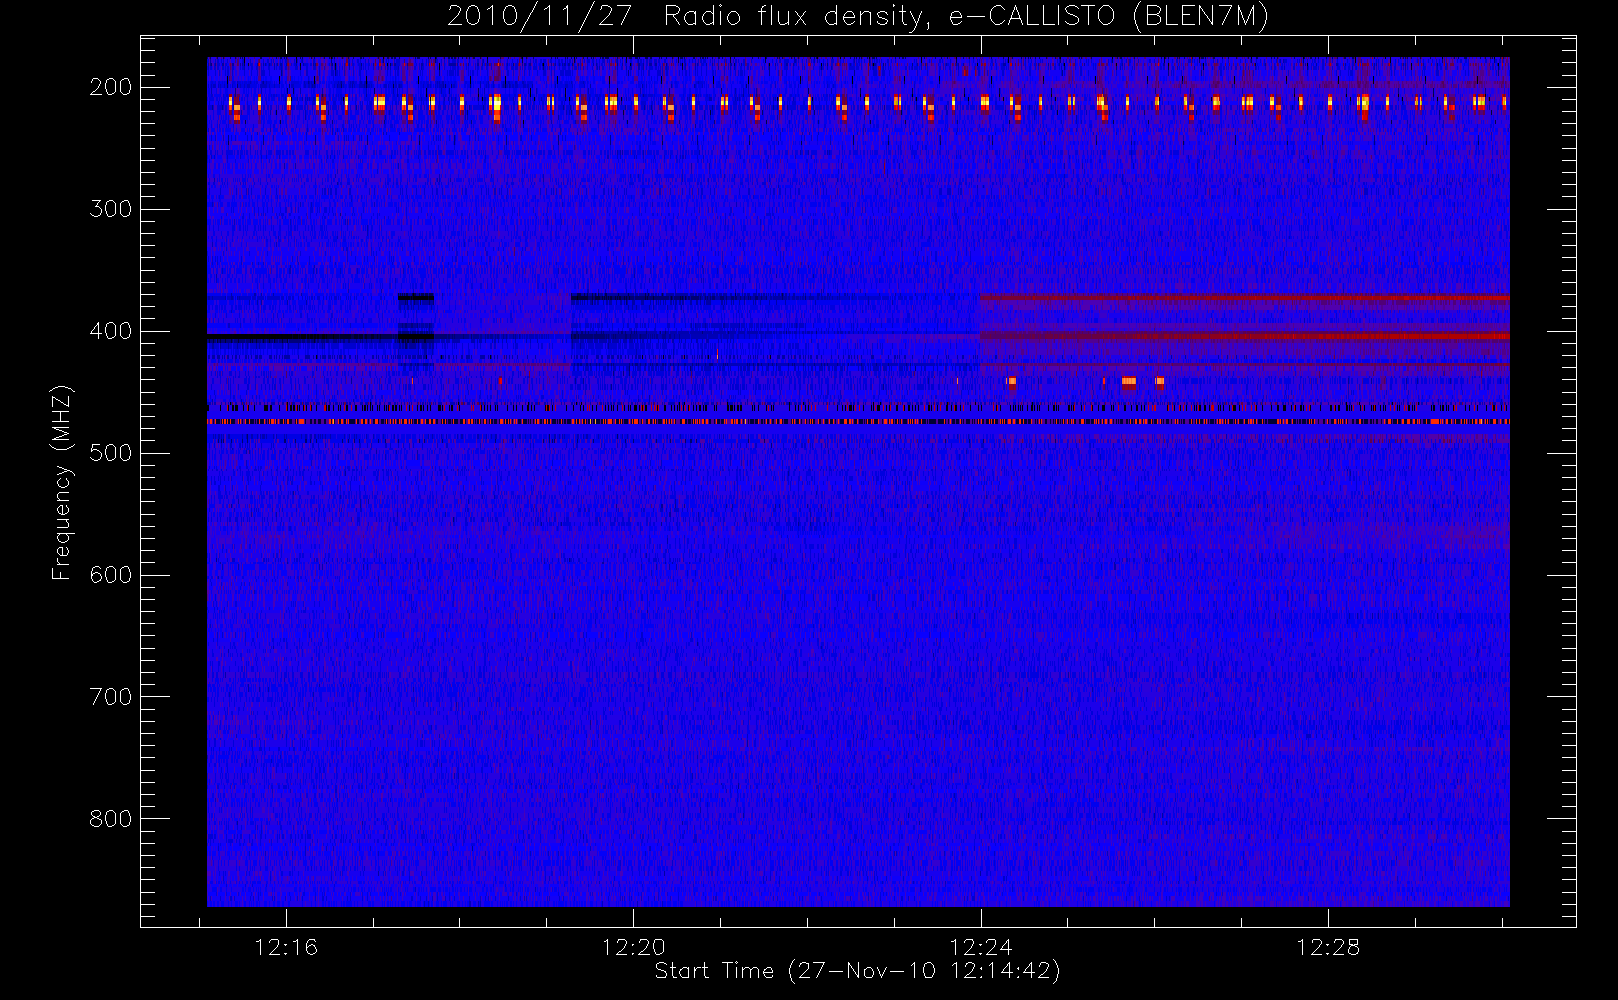The image size is (1618, 1000).
Task: Select the '800' frequency axis label
Action: pyautogui.click(x=110, y=819)
